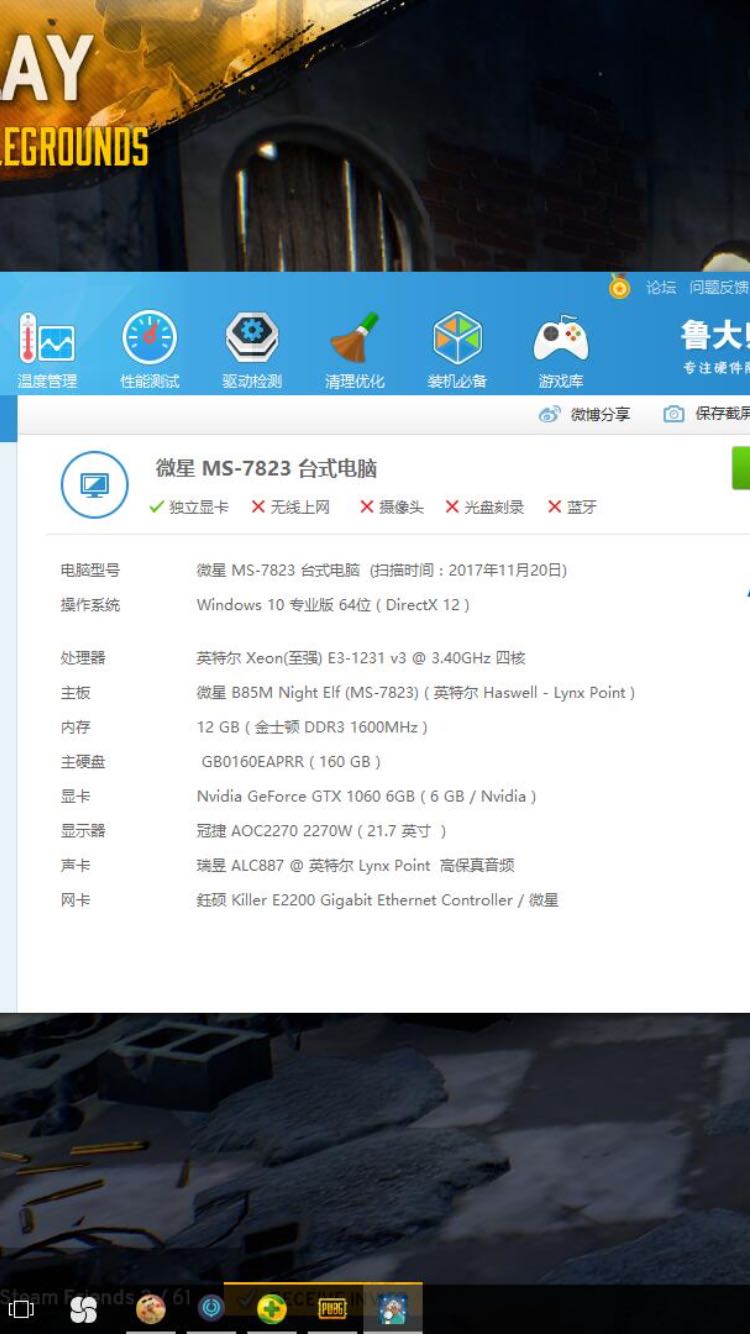Click the Xeon E3-1231 v3 processor value
Viewport: 750px width, 1334px height.
[x=361, y=658]
